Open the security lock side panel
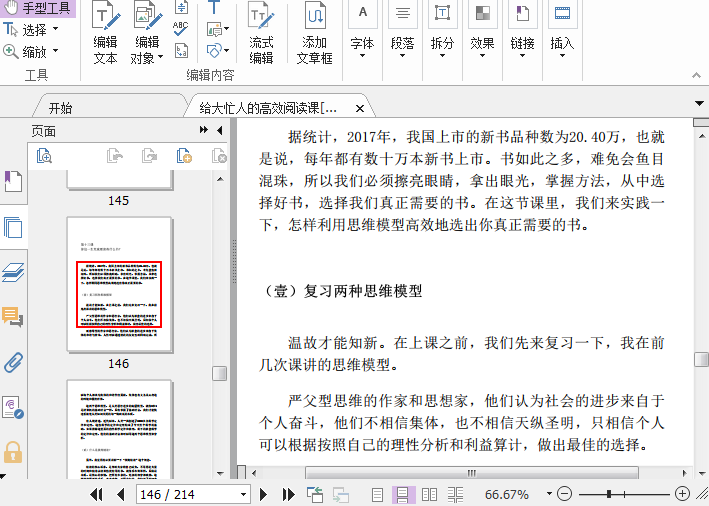The image size is (709, 506). pyautogui.click(x=13, y=452)
